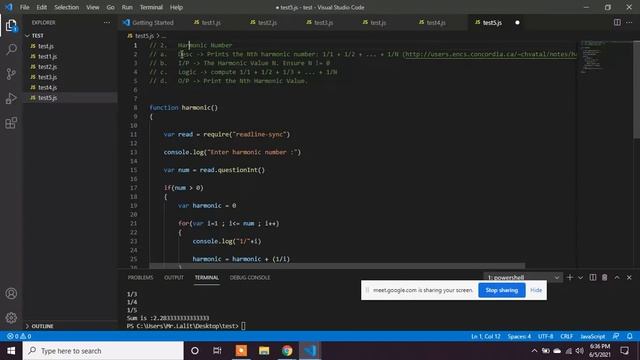
Task: Open the Windows Start menu
Action: pyautogui.click(x=11, y=351)
